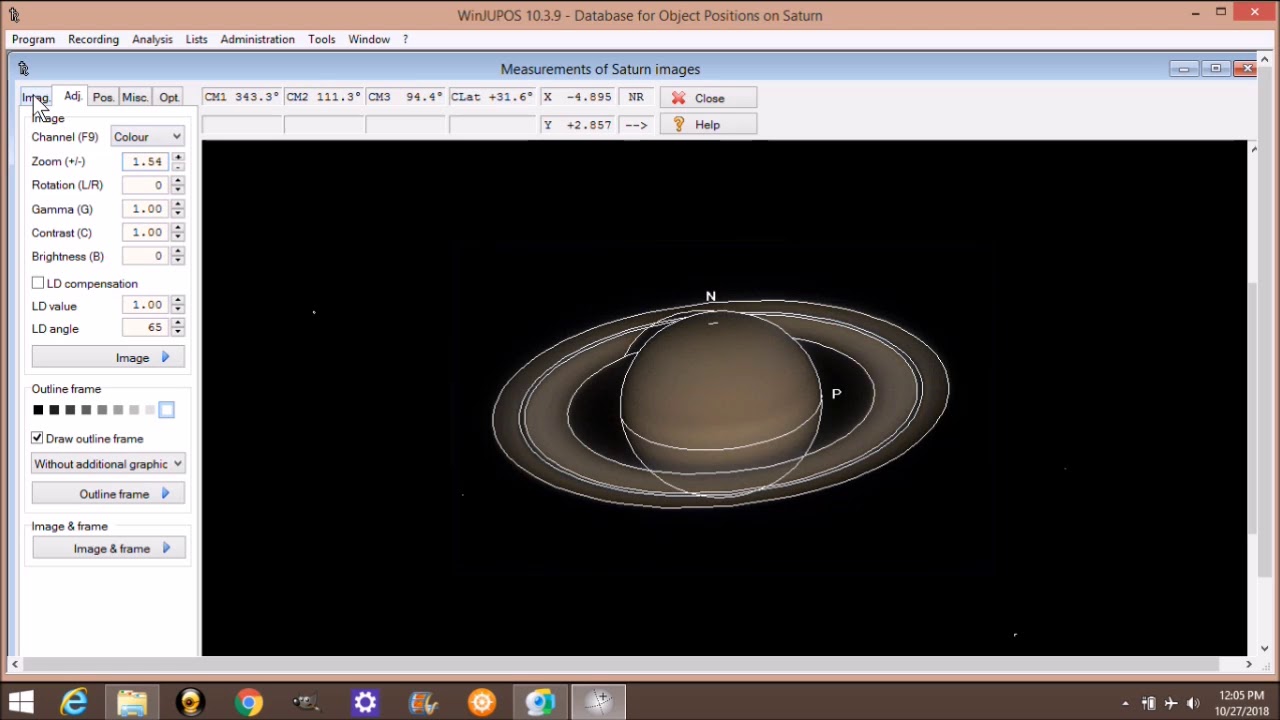The width and height of the screenshot is (1280, 720).
Task: Click the Image apply button
Action: coord(108,357)
